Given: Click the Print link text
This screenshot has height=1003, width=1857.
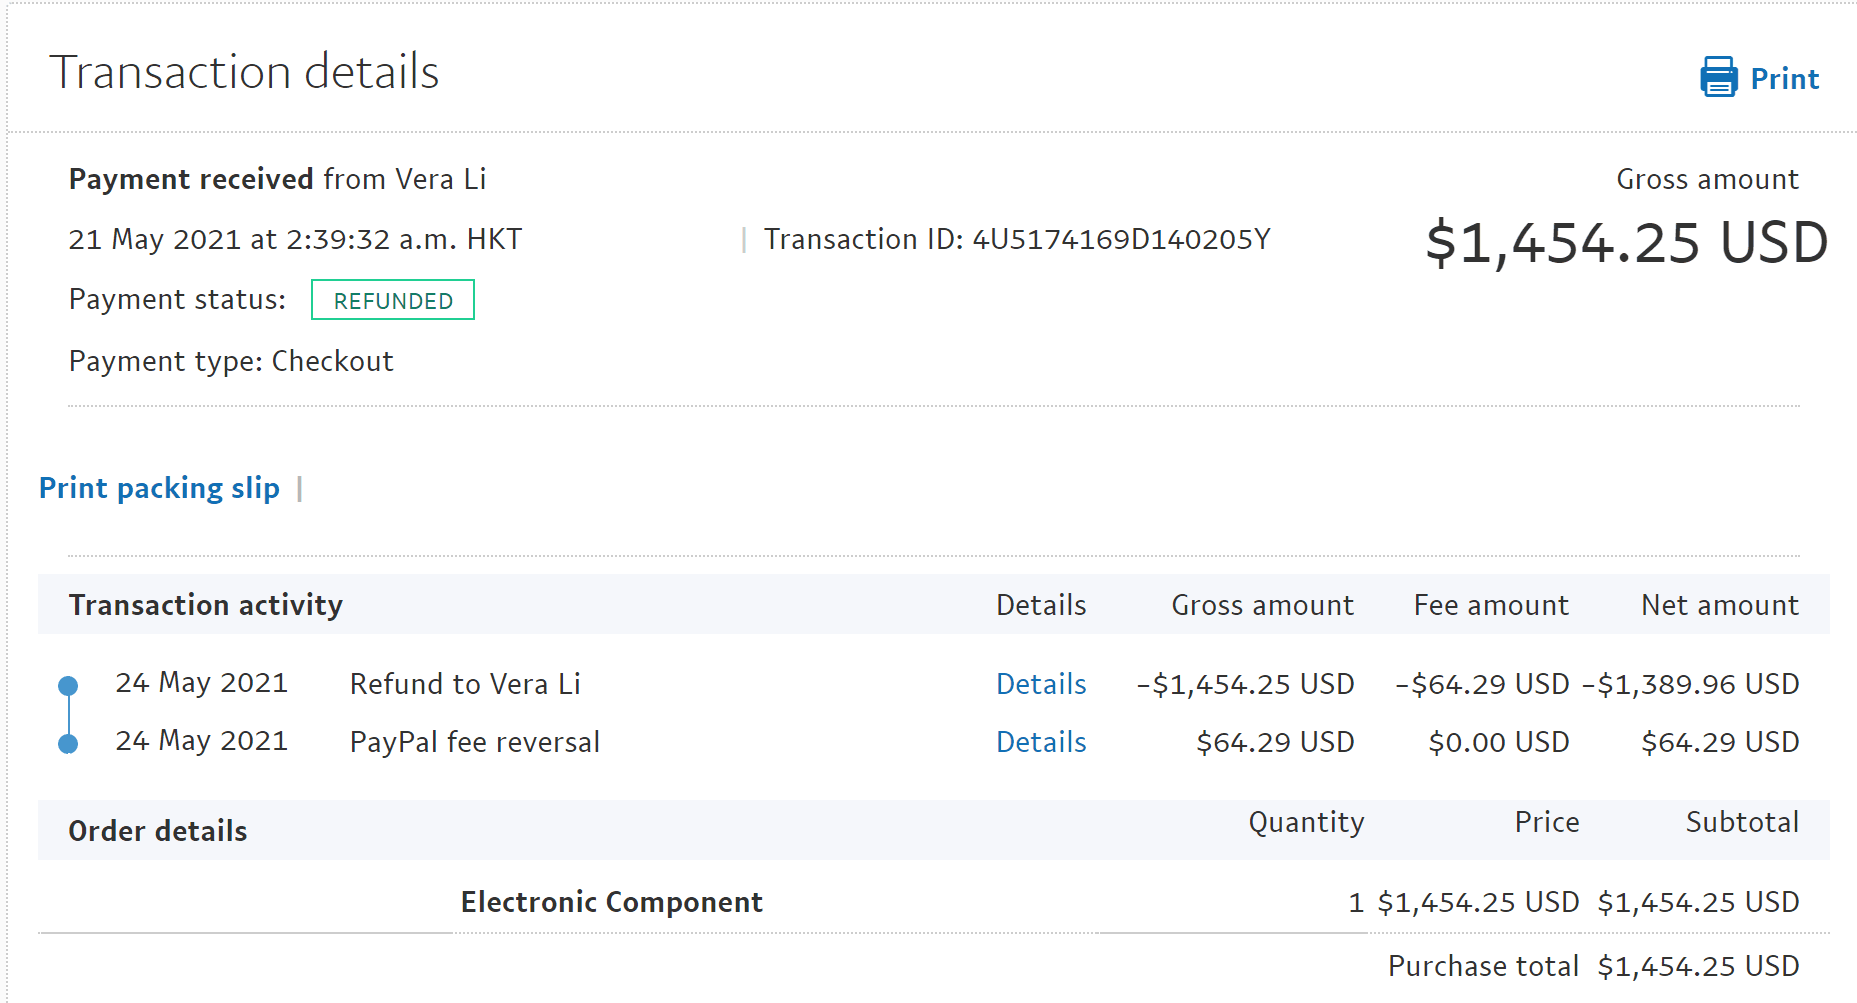Looking at the screenshot, I should [x=1784, y=79].
